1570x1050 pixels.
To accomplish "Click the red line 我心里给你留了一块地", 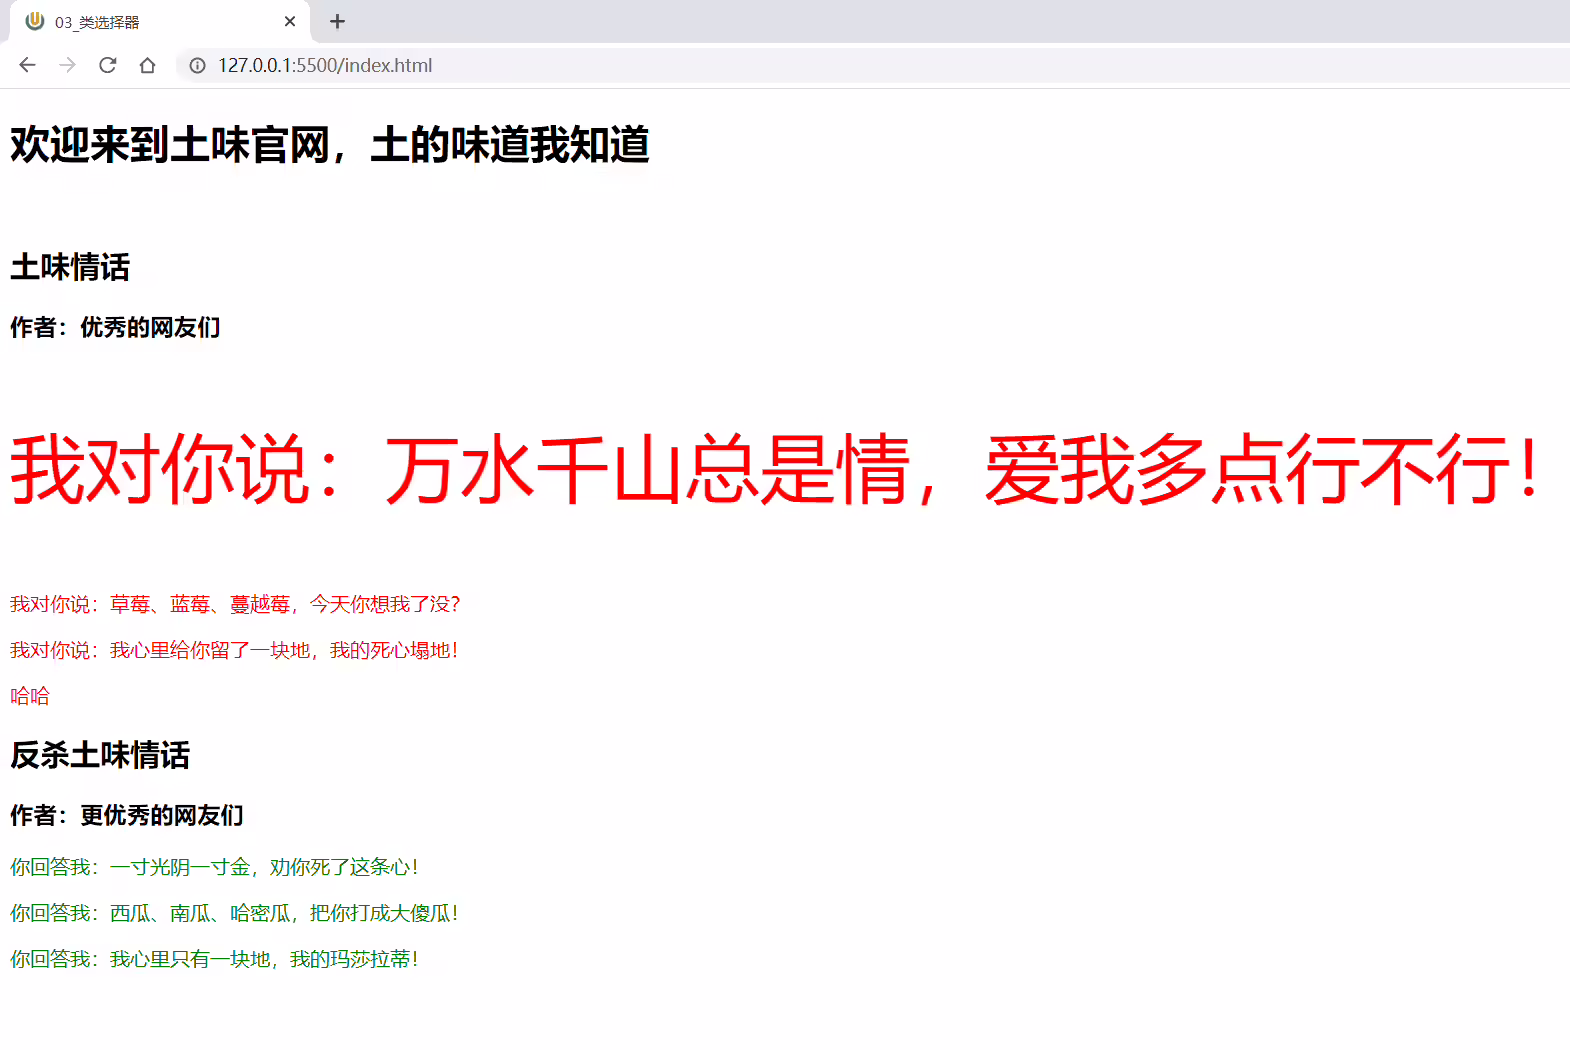I will (234, 650).
